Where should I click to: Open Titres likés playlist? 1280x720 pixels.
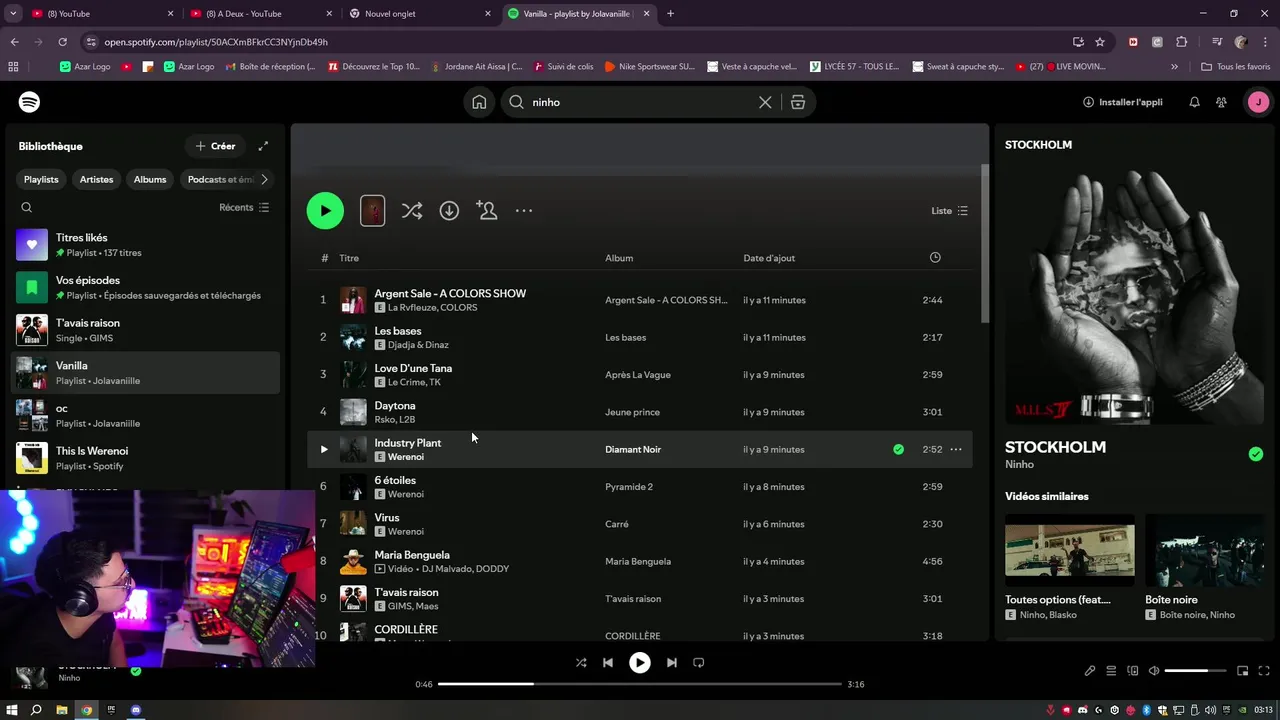(x=146, y=245)
